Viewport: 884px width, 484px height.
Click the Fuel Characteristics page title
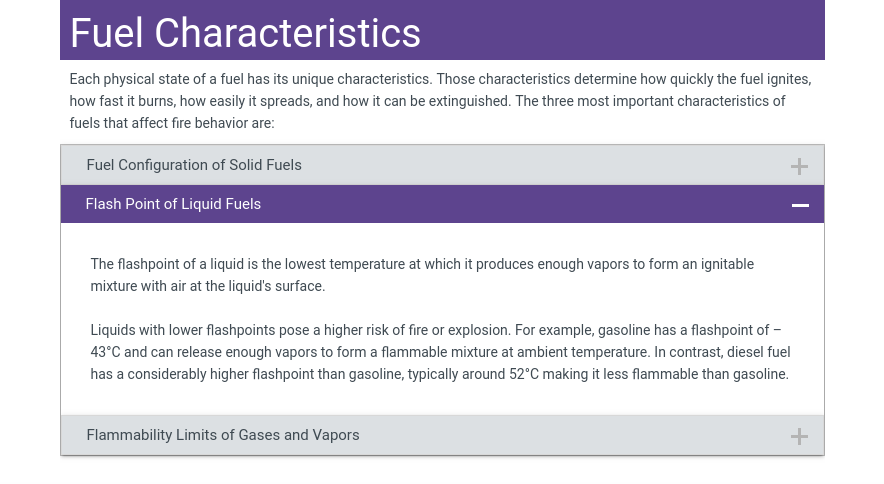tap(245, 32)
